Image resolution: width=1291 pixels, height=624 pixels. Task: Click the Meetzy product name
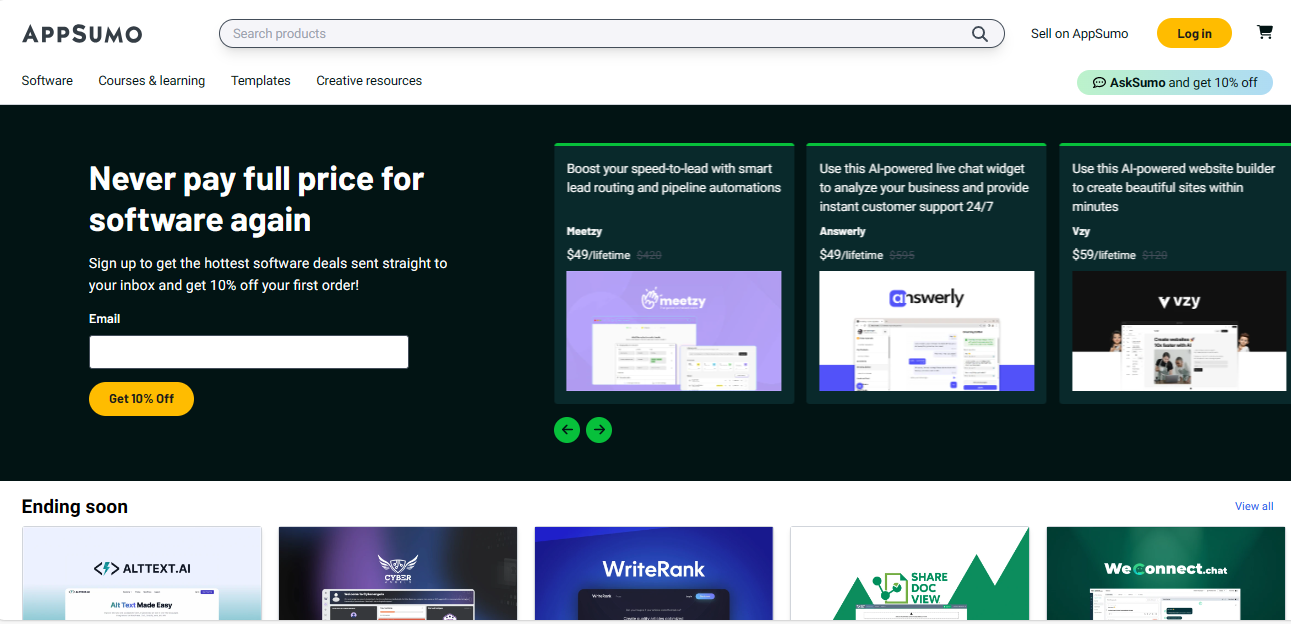[x=585, y=231]
